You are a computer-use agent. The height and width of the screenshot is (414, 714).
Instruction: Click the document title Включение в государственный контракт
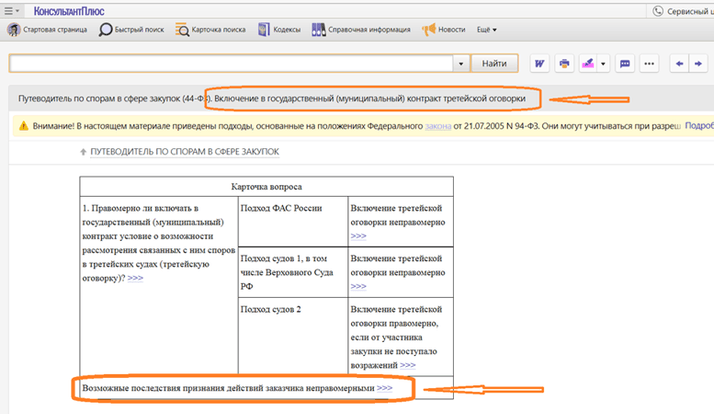pyautogui.click(x=370, y=98)
